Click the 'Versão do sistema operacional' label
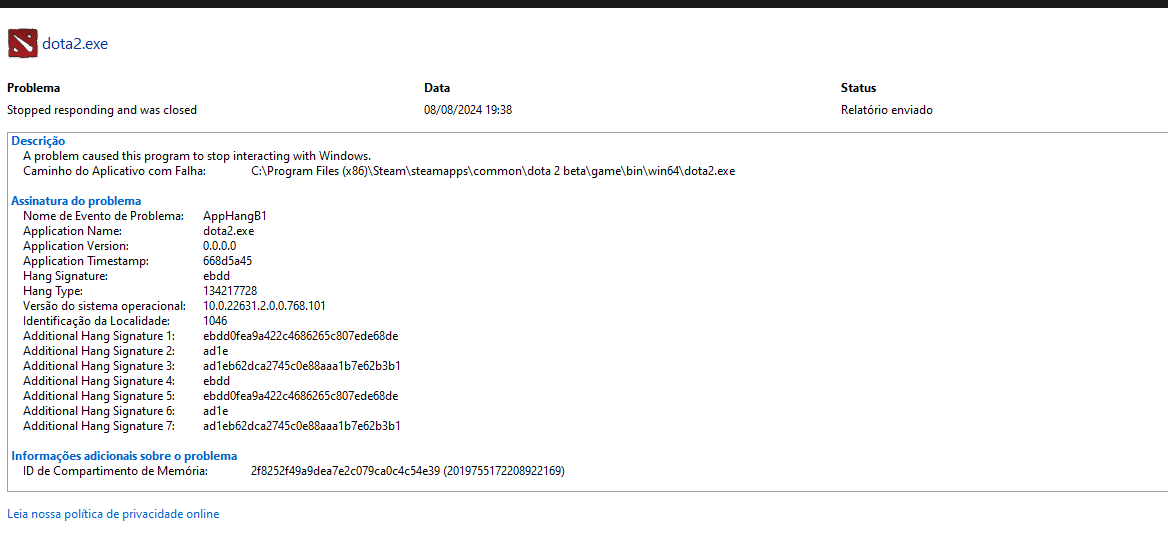The image size is (1168, 543). pos(104,306)
